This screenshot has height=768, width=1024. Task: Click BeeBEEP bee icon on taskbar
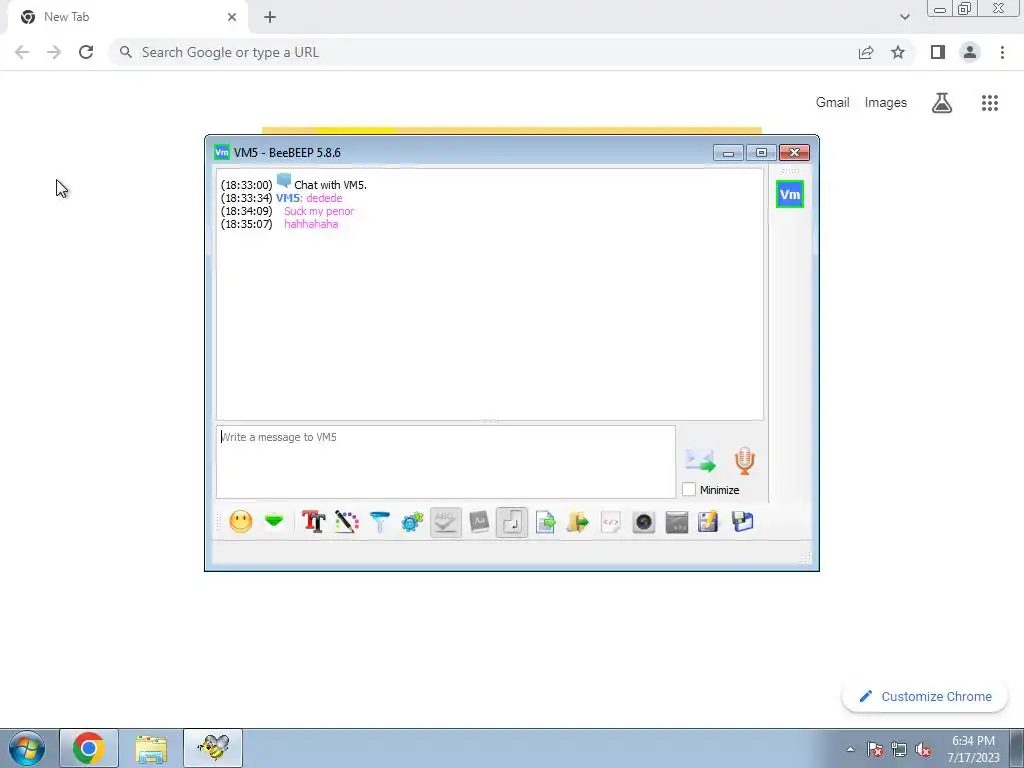213,748
